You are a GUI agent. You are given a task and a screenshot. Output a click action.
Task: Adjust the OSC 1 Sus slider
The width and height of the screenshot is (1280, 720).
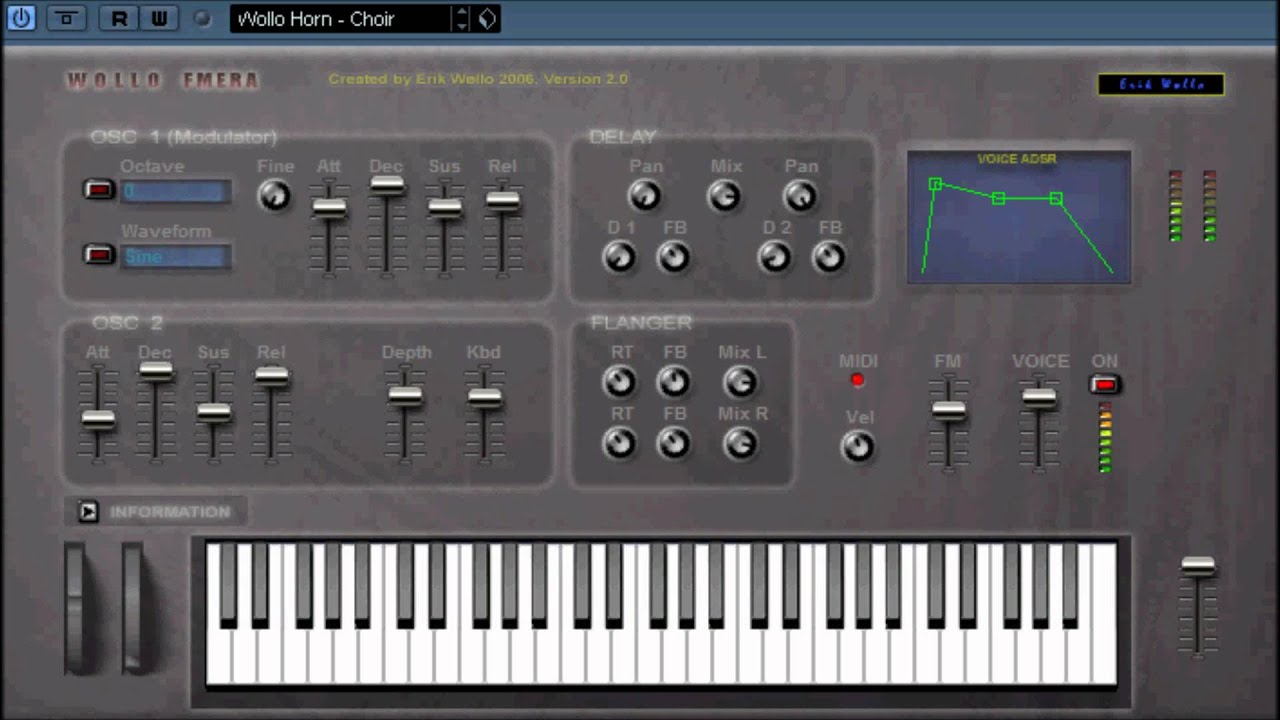coord(445,208)
